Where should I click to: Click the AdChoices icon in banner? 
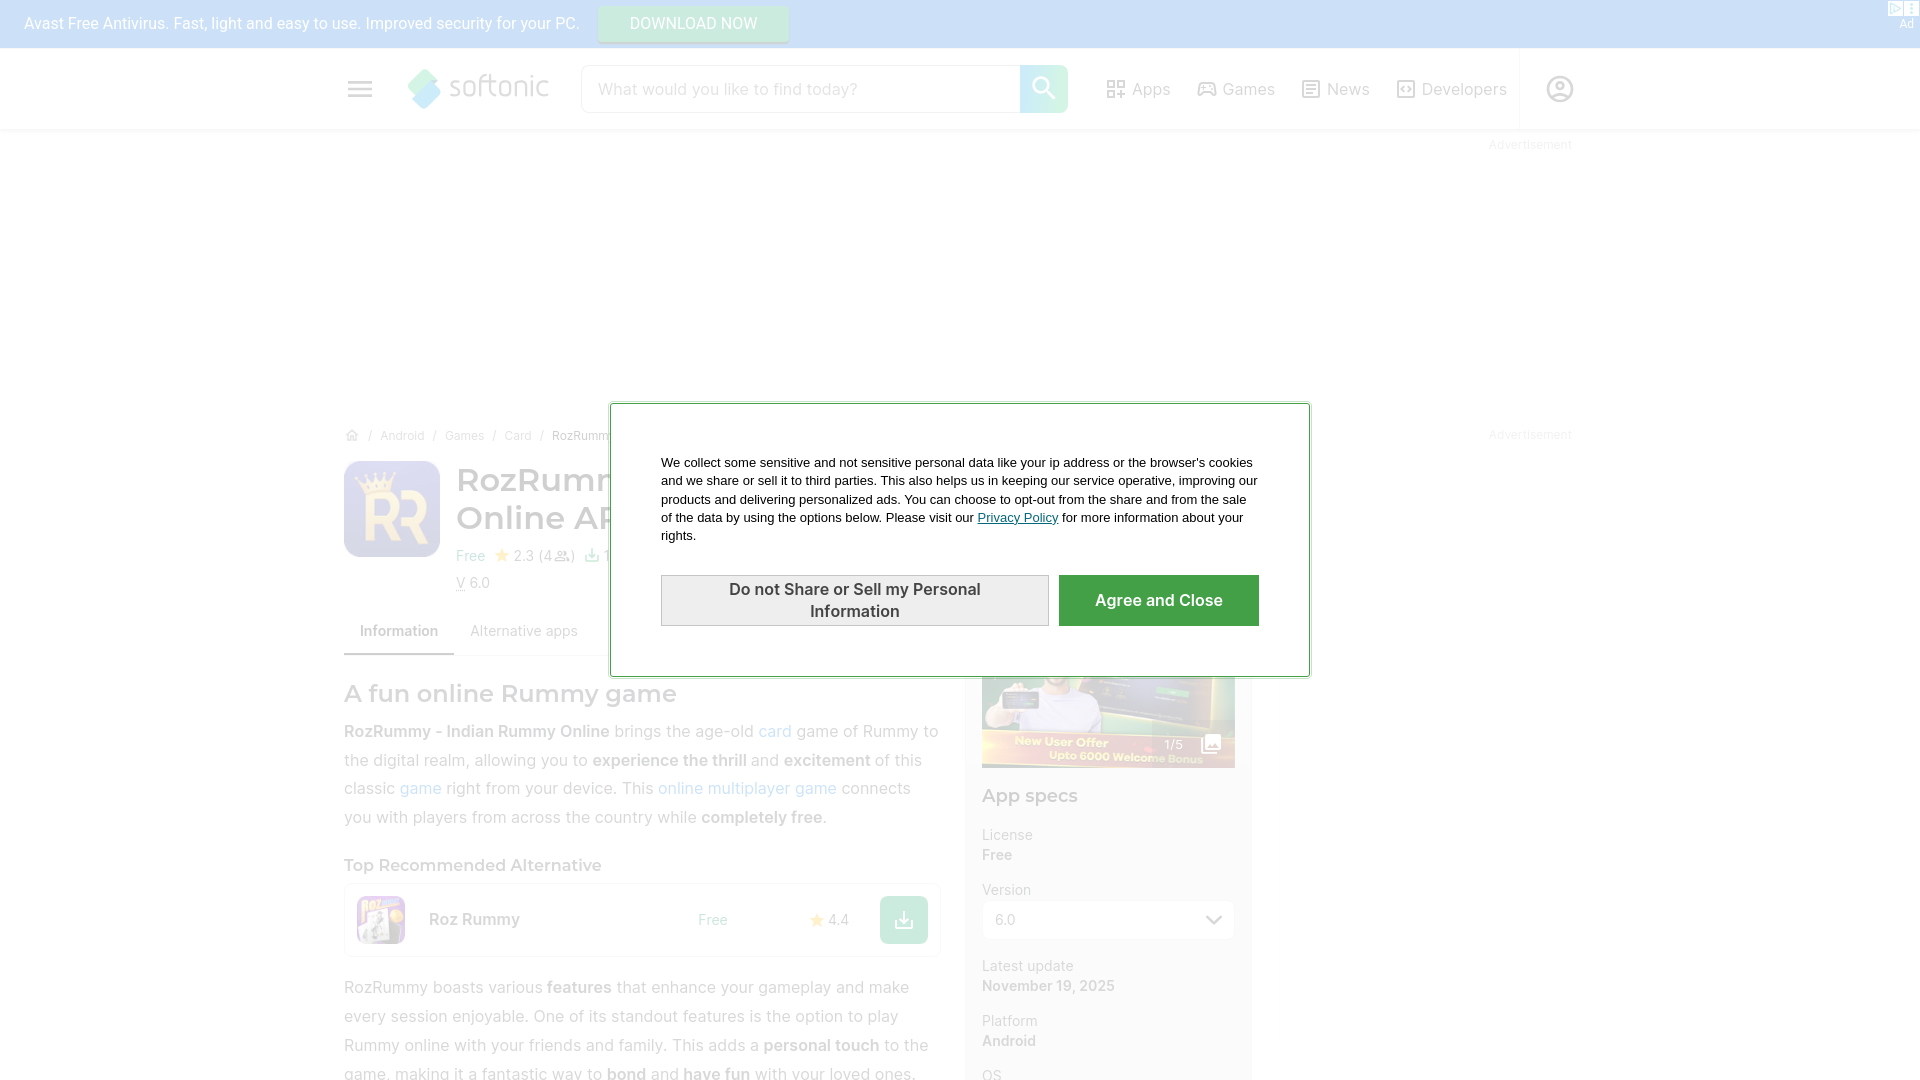coord(1895,8)
